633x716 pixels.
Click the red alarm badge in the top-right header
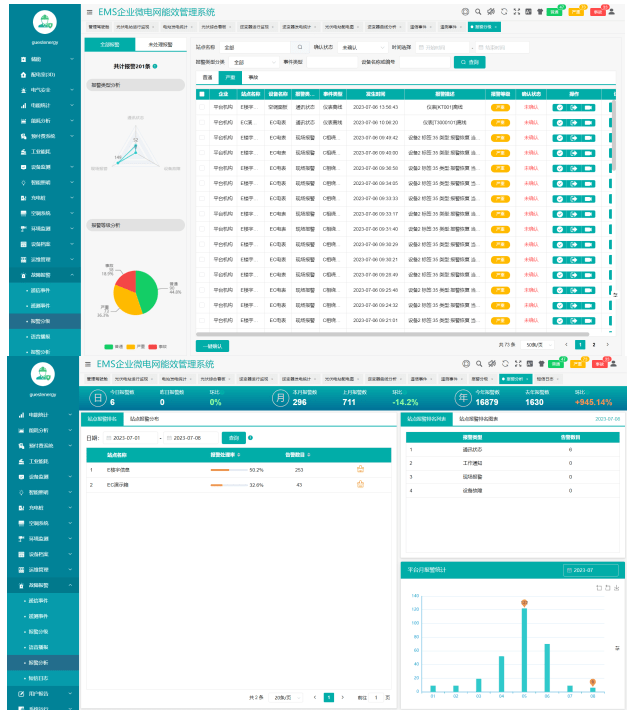click(x=598, y=11)
